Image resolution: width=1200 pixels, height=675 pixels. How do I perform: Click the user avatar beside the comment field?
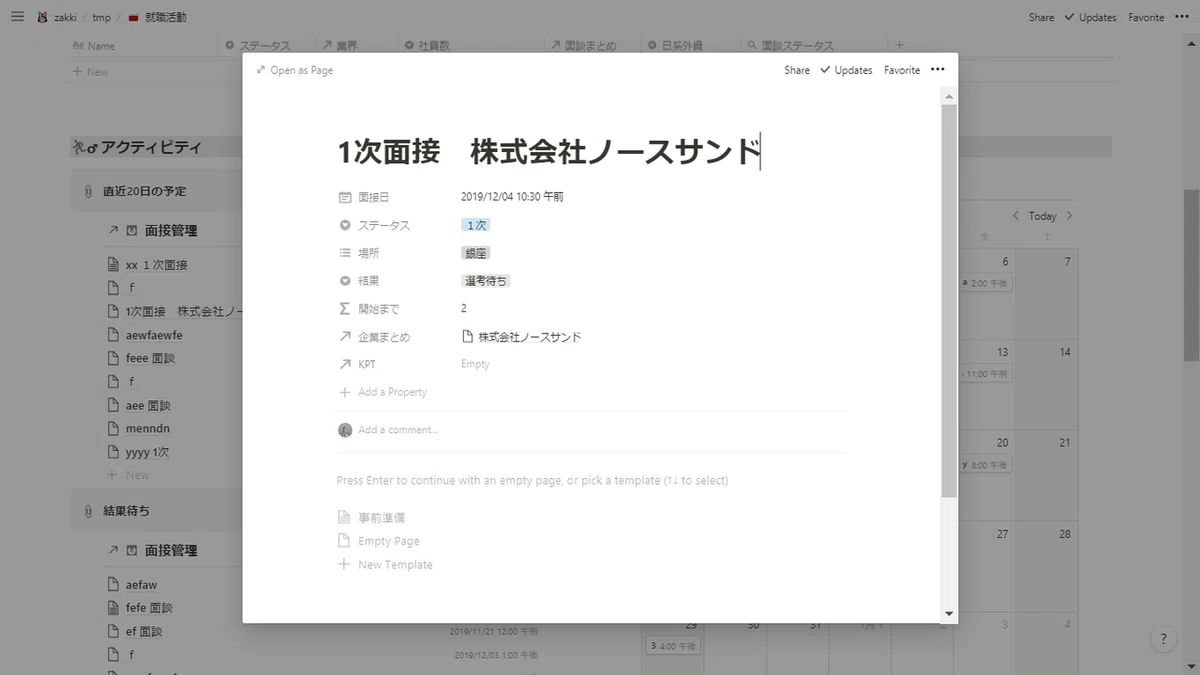[345, 430]
